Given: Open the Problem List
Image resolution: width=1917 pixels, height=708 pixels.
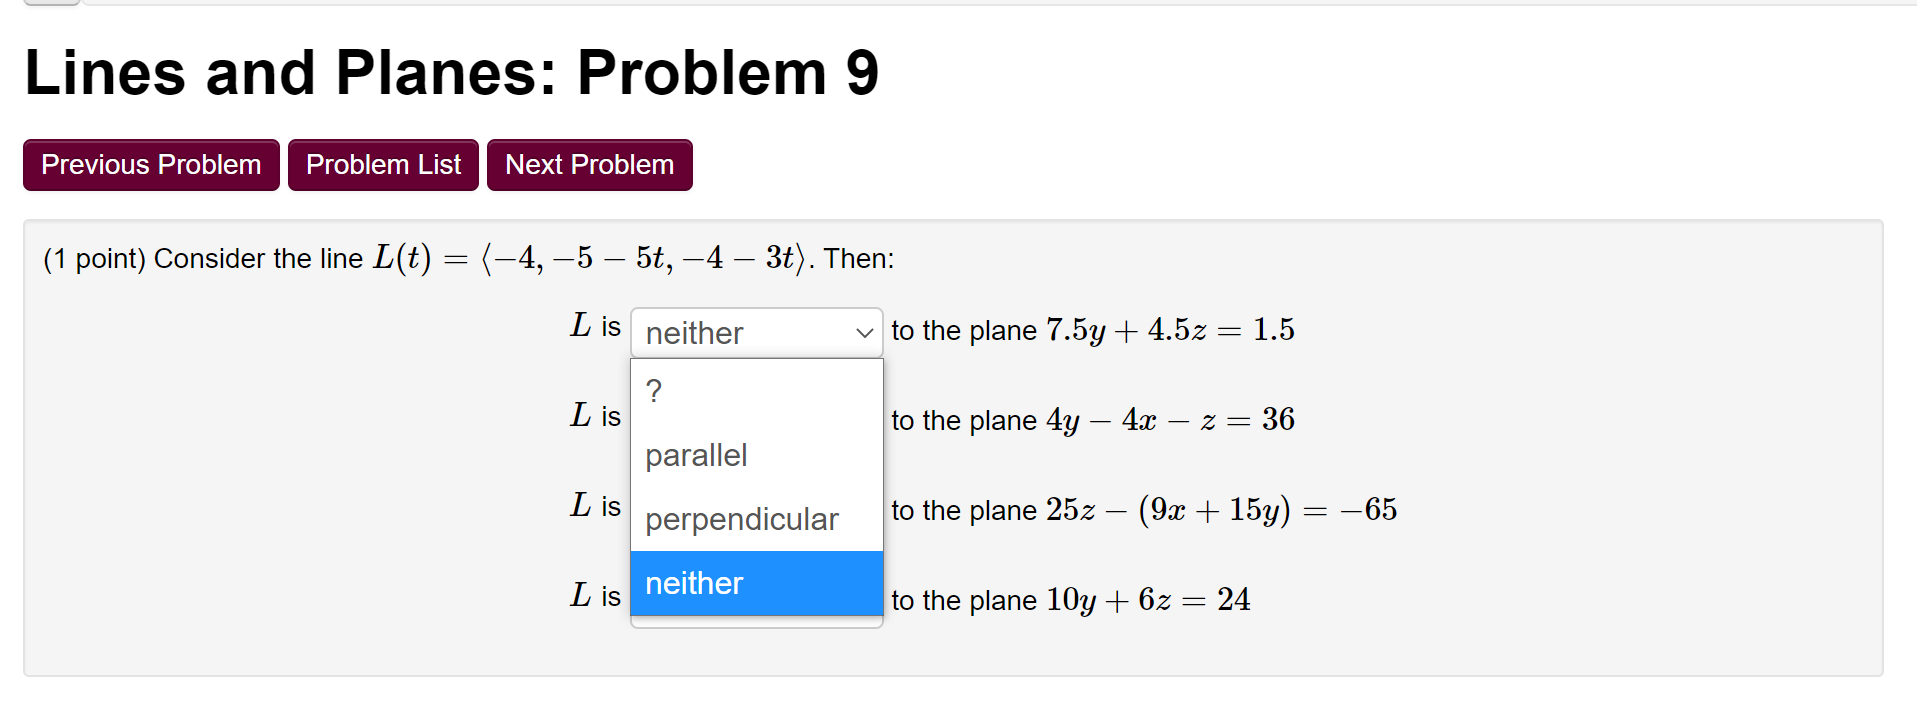Looking at the screenshot, I should [x=383, y=164].
